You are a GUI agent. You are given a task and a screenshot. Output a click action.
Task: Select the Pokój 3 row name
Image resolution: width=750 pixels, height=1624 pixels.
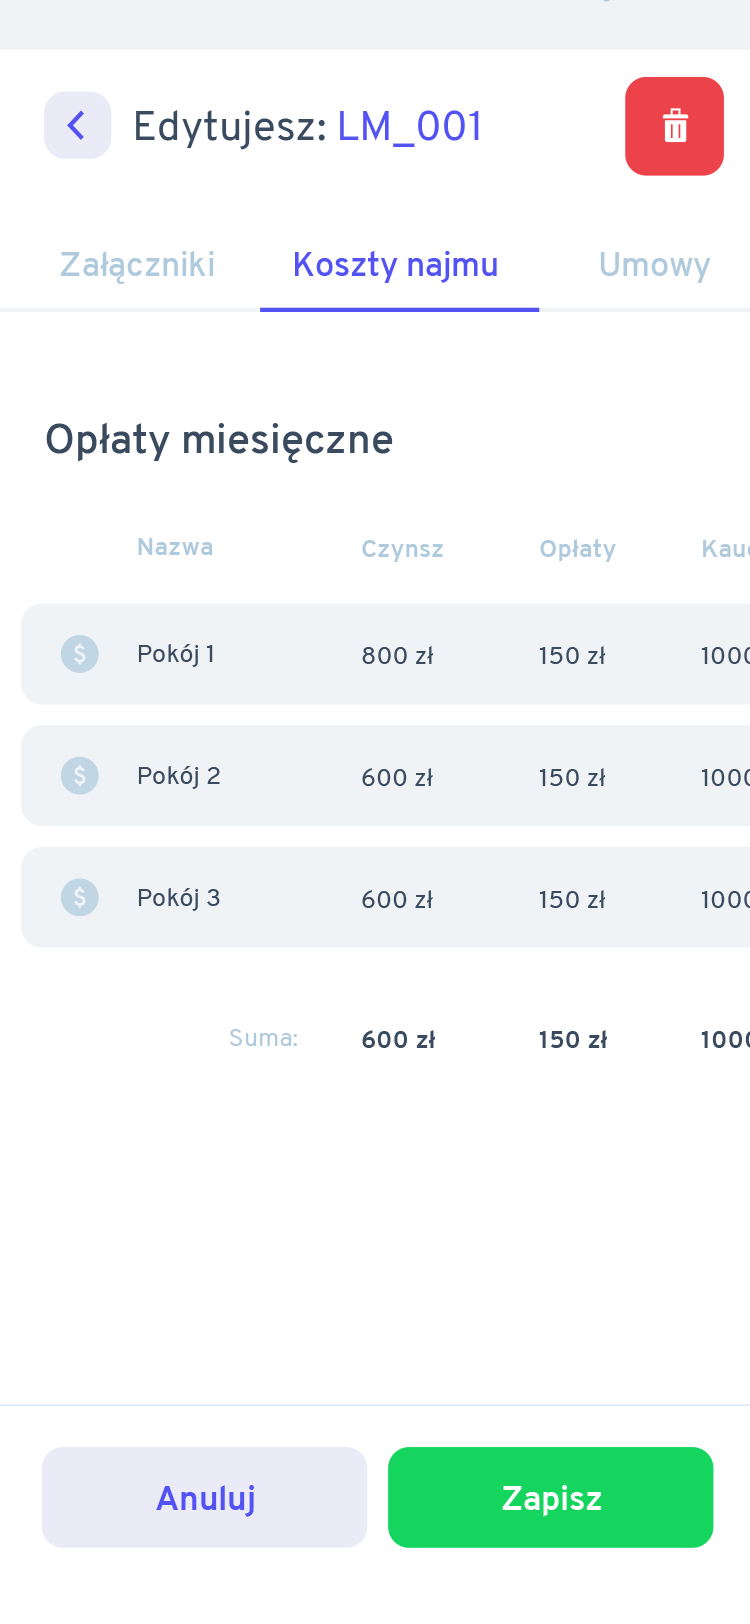179,898
